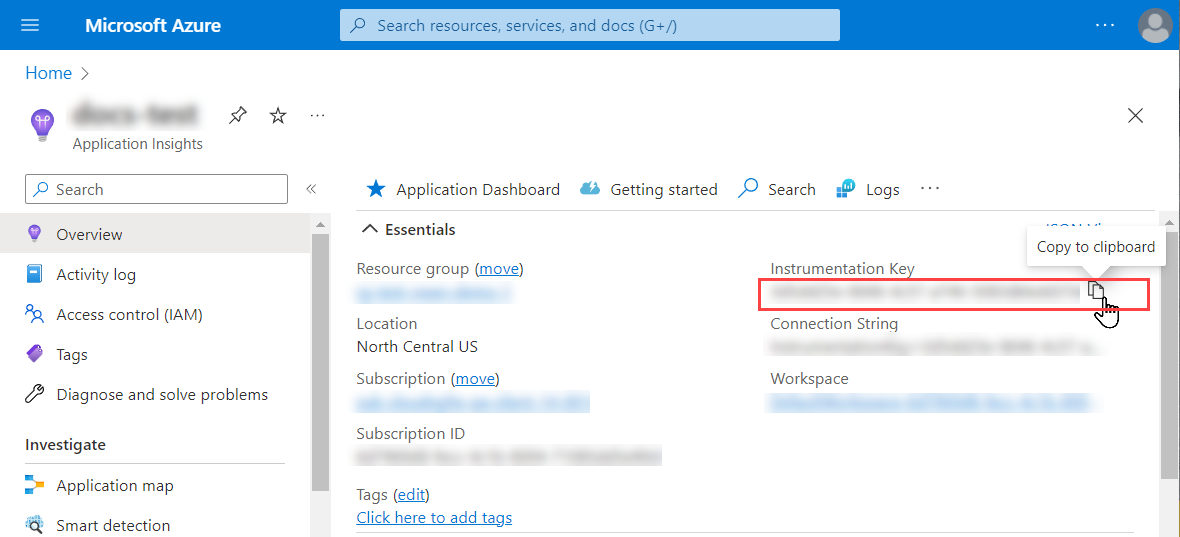This screenshot has height=537, width=1180.
Task: Open Application Dashboard from the toolbar
Action: pyautogui.click(x=463, y=189)
